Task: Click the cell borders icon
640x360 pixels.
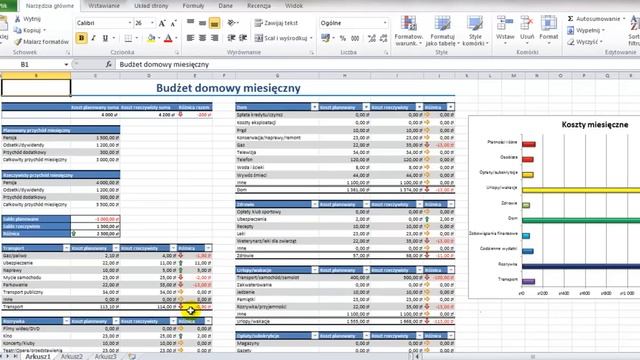Action: tap(128, 38)
